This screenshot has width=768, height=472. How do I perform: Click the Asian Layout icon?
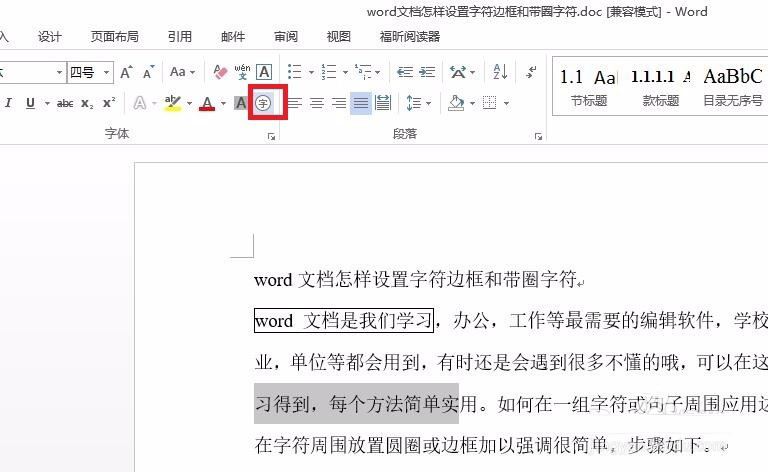click(x=458, y=72)
